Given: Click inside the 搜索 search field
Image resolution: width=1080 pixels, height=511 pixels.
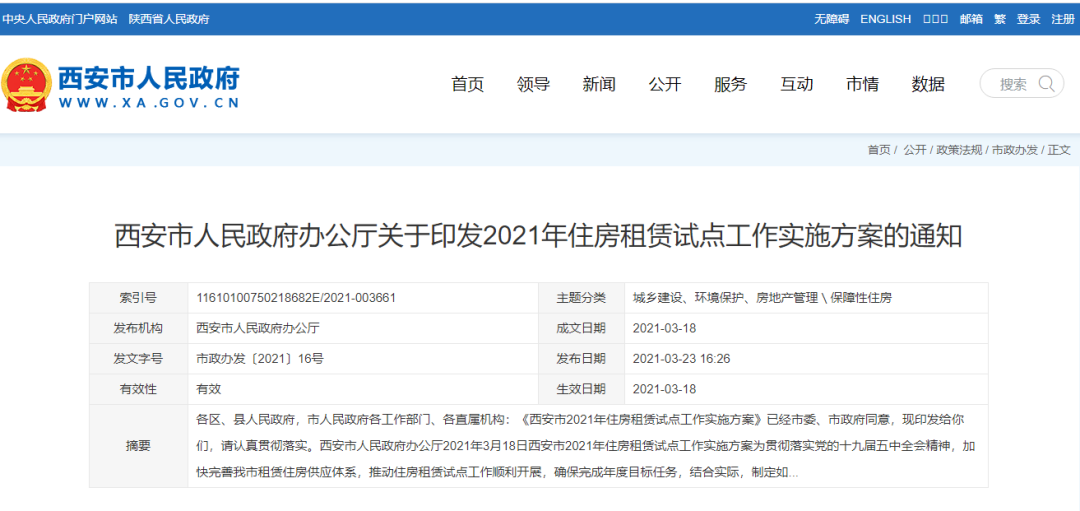Looking at the screenshot, I should click(x=1012, y=84).
